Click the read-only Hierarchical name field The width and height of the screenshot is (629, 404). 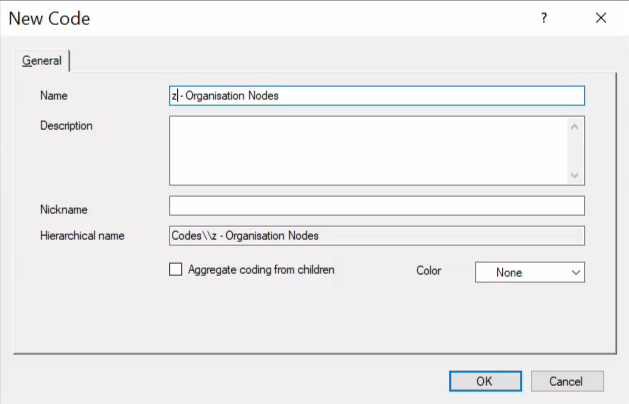[376, 236]
